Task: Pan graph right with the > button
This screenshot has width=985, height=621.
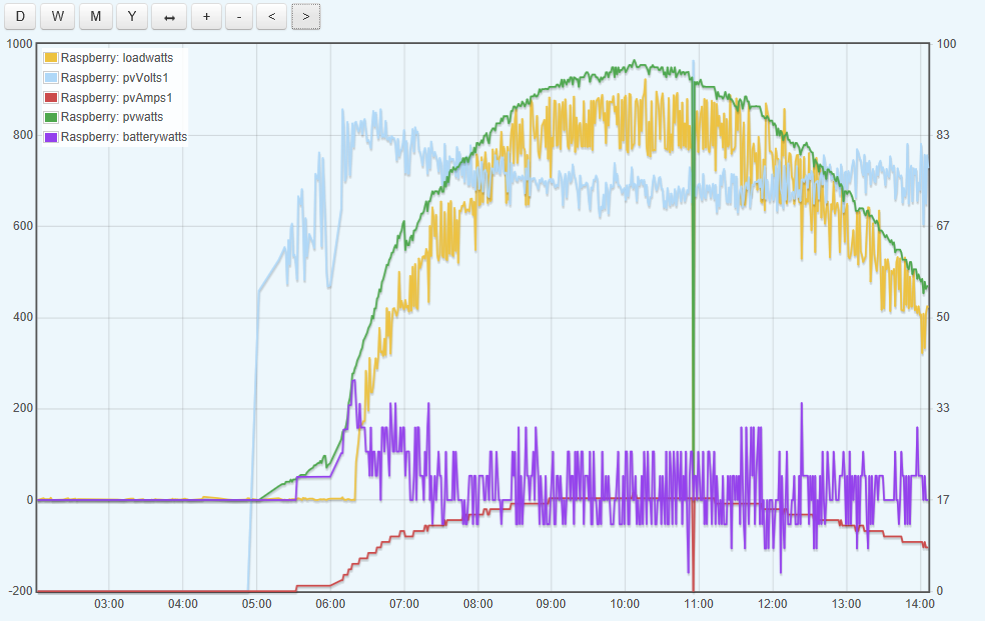Action: pos(305,16)
